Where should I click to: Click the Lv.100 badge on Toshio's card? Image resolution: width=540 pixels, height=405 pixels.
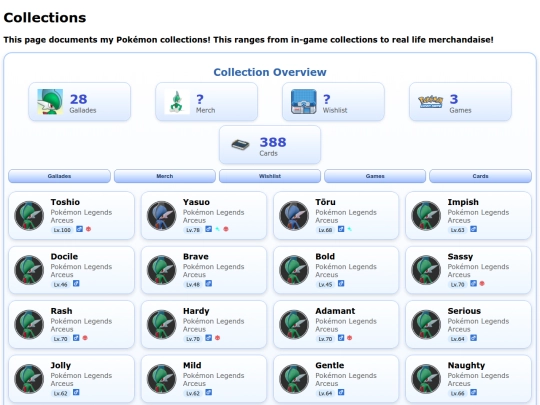62,230
